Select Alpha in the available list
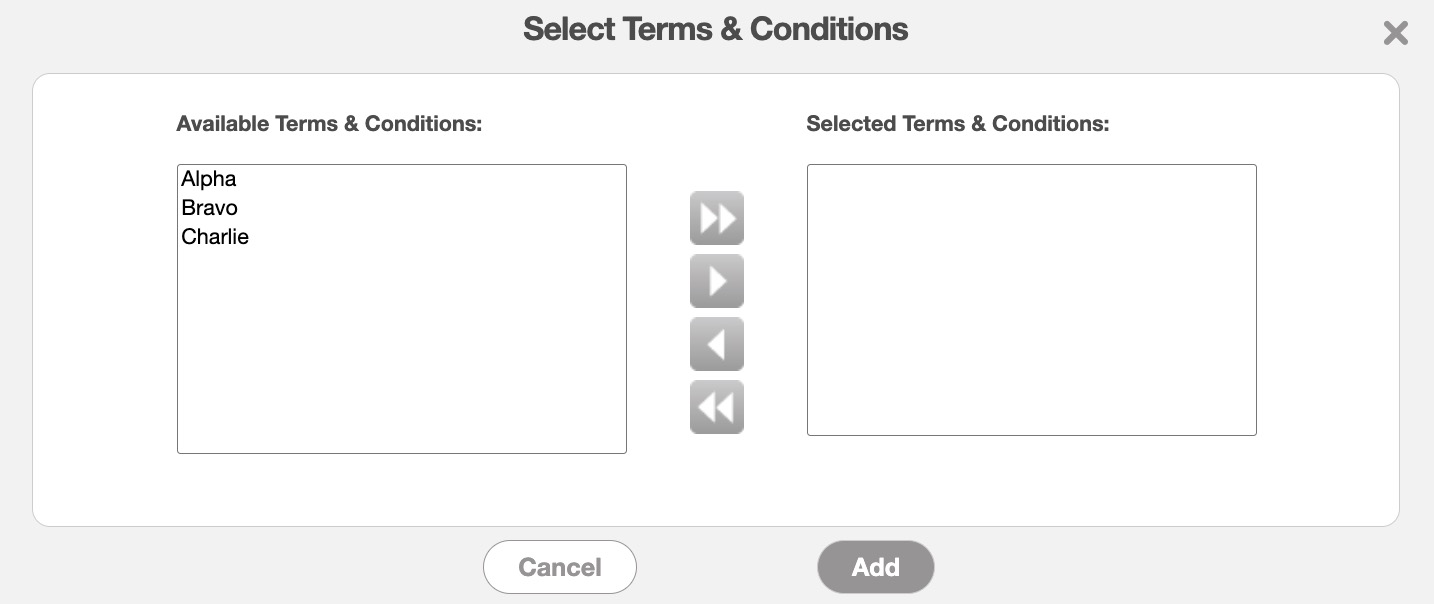The image size is (1434, 604). pyautogui.click(x=209, y=179)
